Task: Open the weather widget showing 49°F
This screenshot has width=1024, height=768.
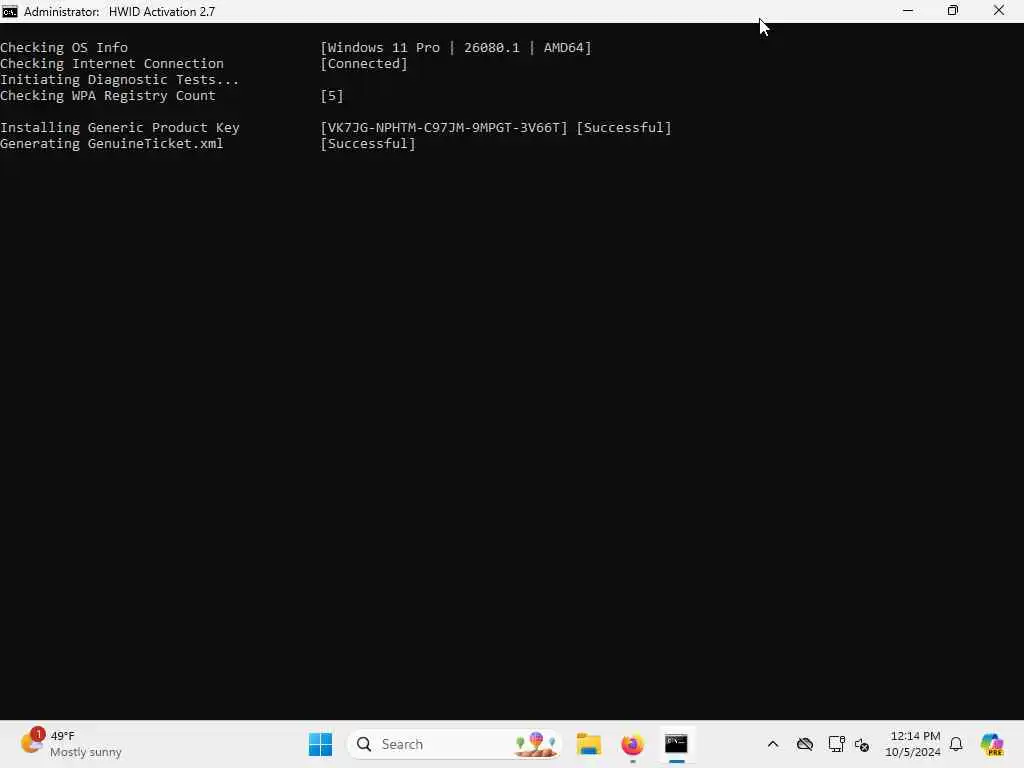Action: [x=71, y=744]
